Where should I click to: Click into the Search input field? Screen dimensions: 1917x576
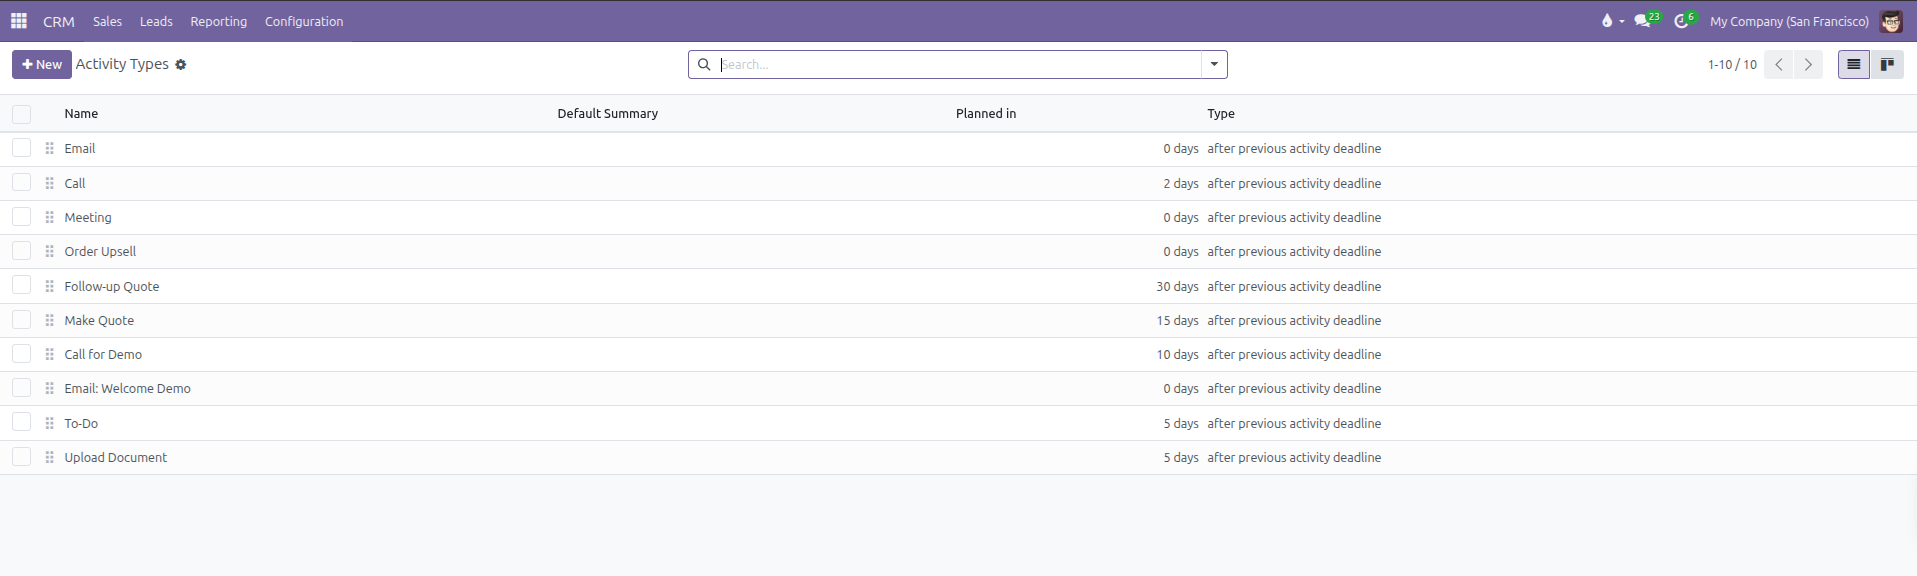(958, 65)
